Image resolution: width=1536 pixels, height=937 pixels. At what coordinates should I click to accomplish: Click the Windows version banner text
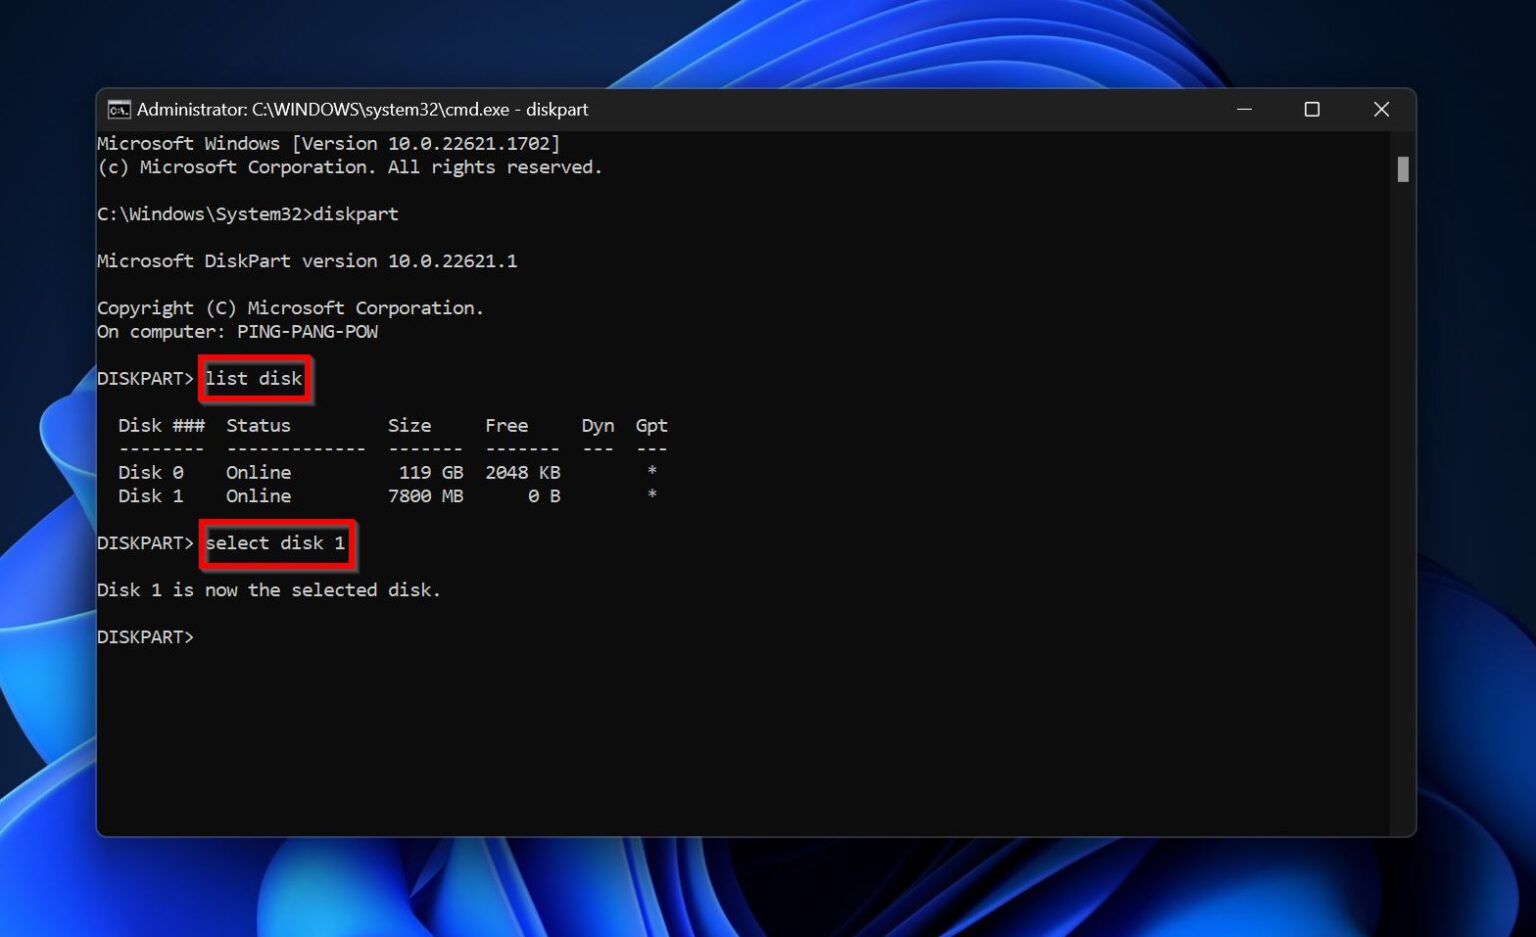[328, 143]
